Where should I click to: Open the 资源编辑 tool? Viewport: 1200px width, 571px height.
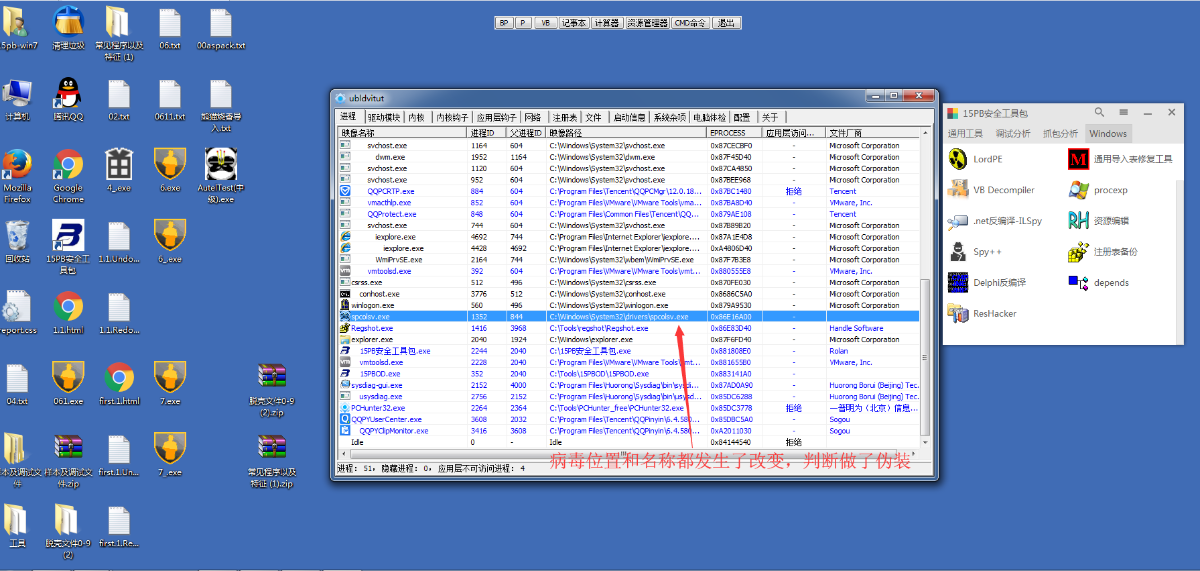coord(1099,220)
